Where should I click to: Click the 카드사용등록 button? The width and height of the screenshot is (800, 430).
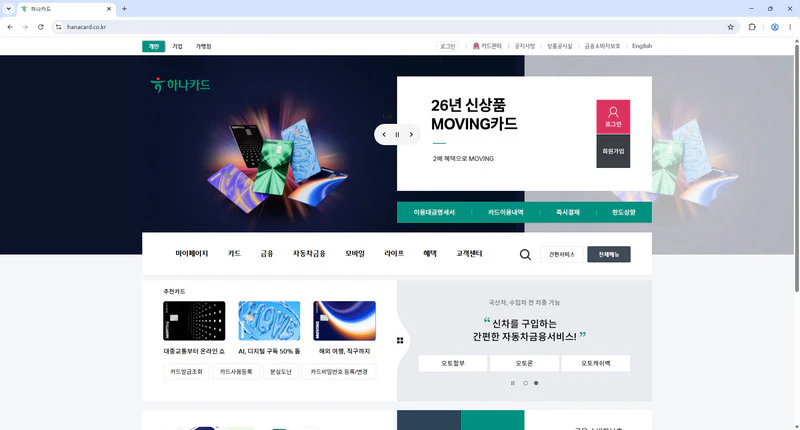tap(236, 372)
